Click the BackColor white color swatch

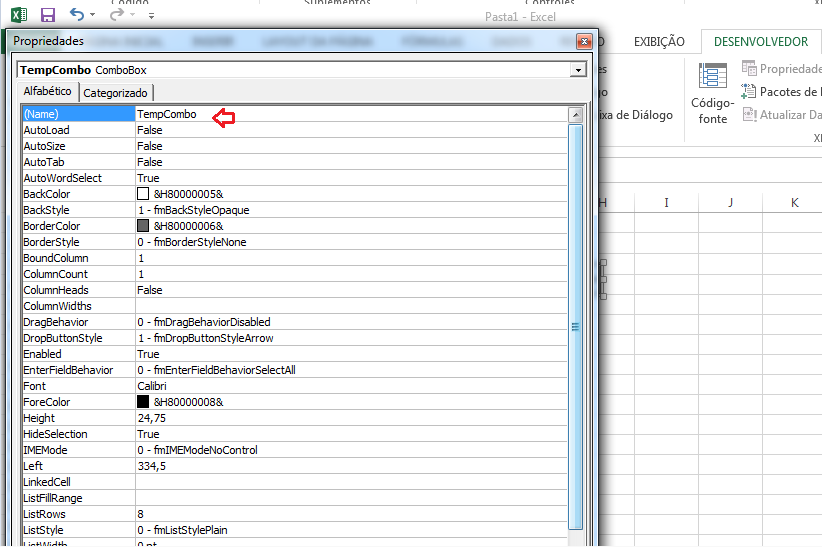coord(143,194)
